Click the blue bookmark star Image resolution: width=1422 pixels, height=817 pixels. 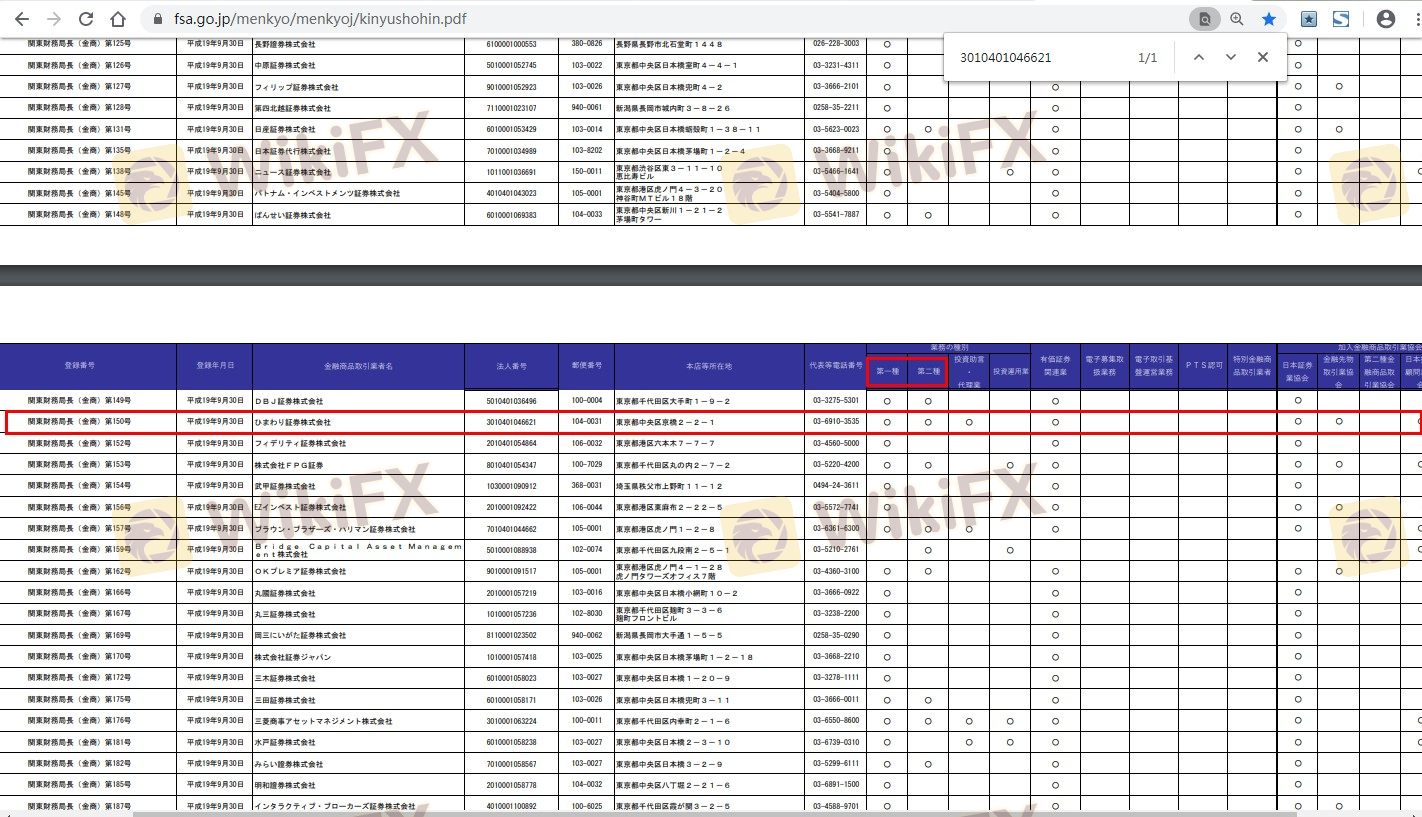tap(1269, 19)
